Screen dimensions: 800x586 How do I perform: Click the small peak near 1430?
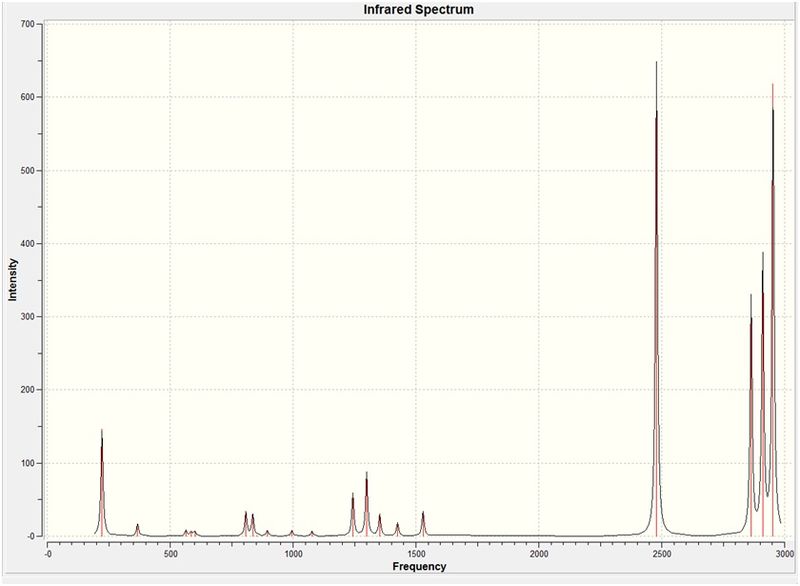click(397, 529)
